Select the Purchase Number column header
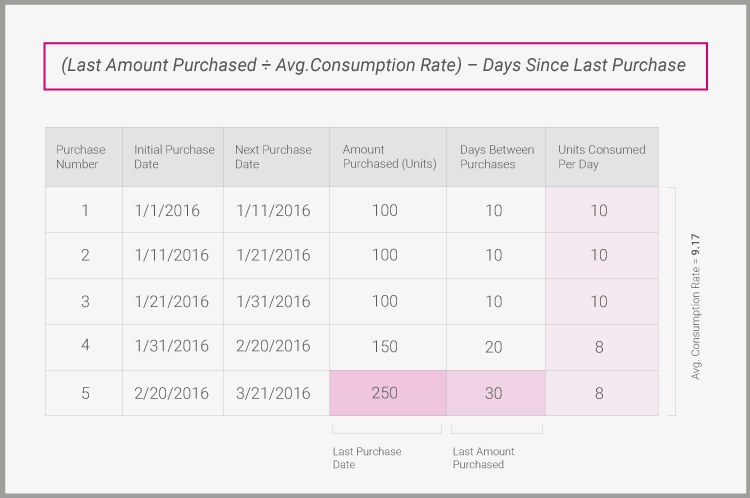 click(x=81, y=157)
